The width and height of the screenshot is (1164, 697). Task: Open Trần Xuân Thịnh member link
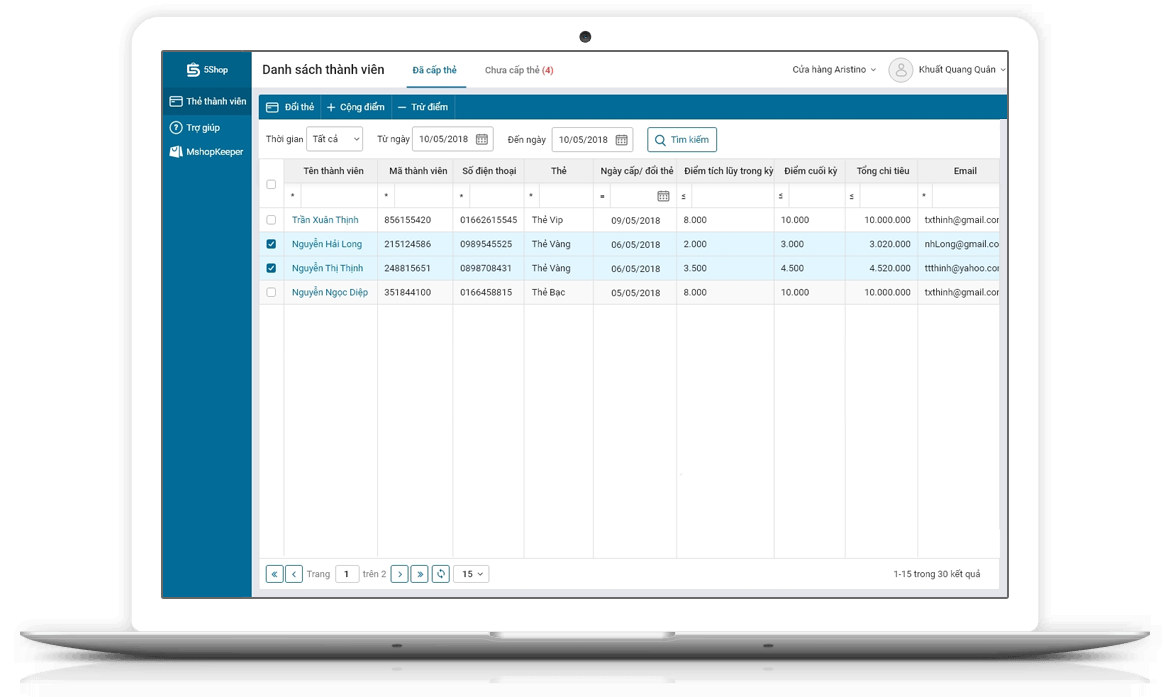(325, 220)
